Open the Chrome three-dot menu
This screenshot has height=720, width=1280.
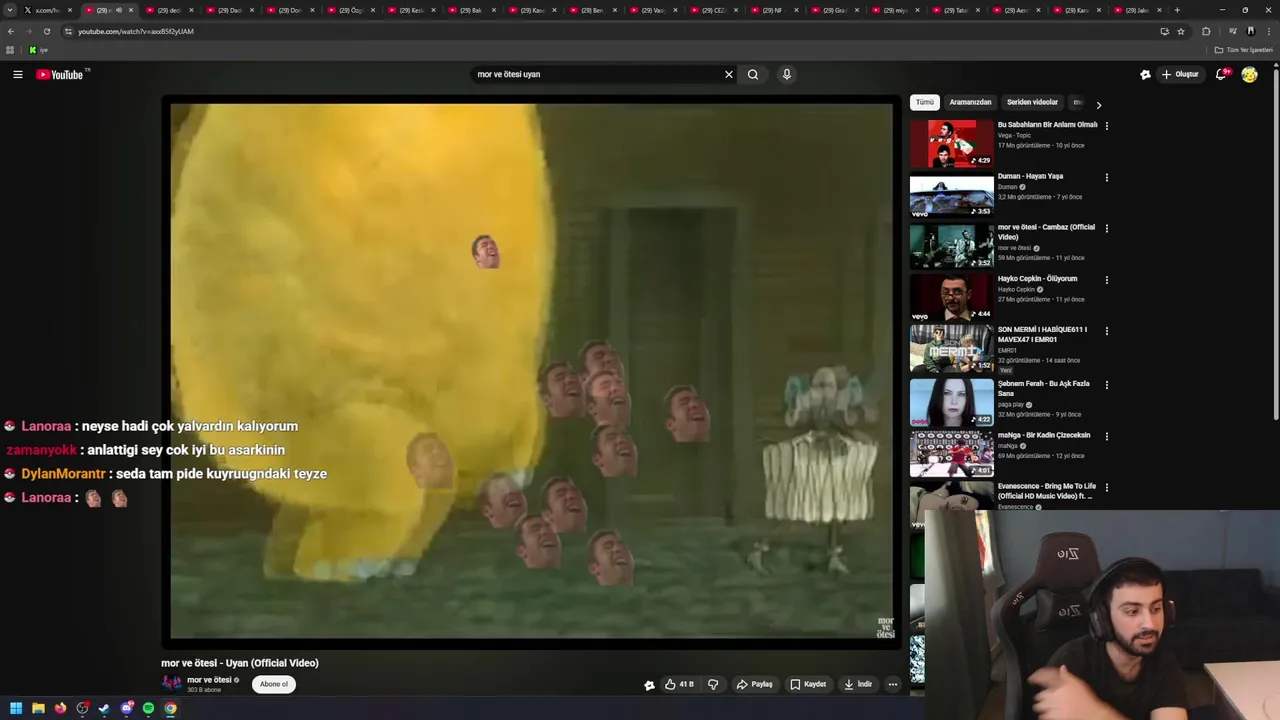tap(1269, 31)
